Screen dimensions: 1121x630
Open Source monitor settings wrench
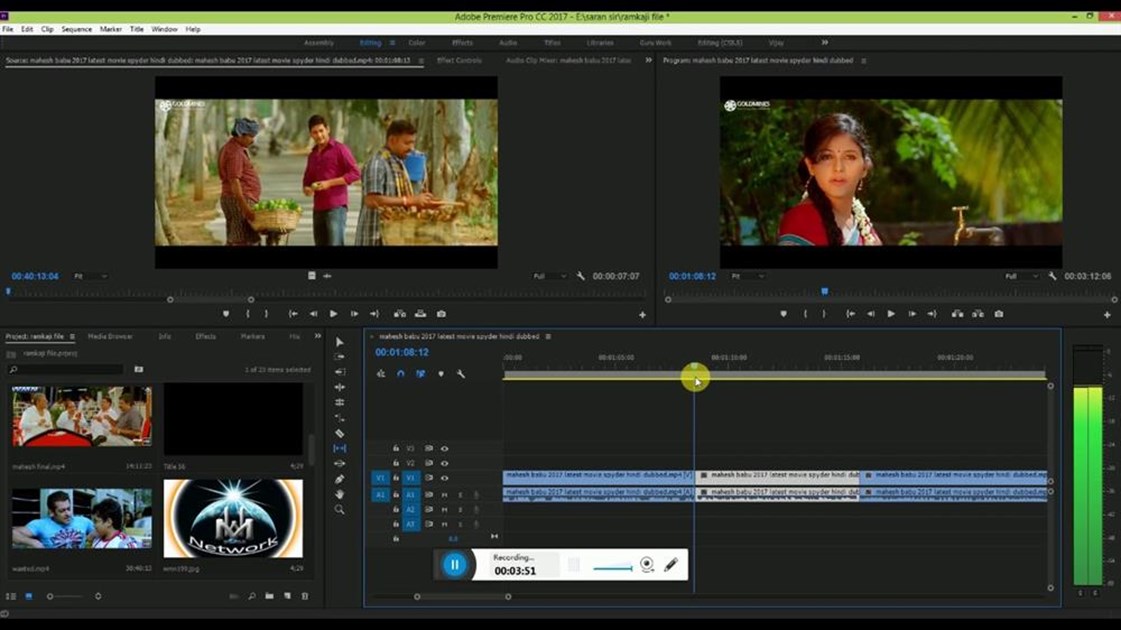coord(581,276)
